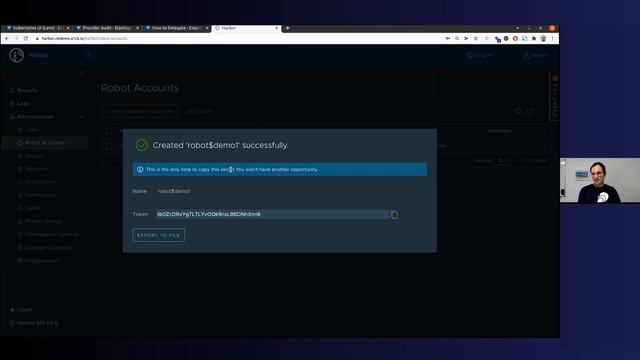Click the browser back arrow

pyautogui.click(x=7, y=38)
